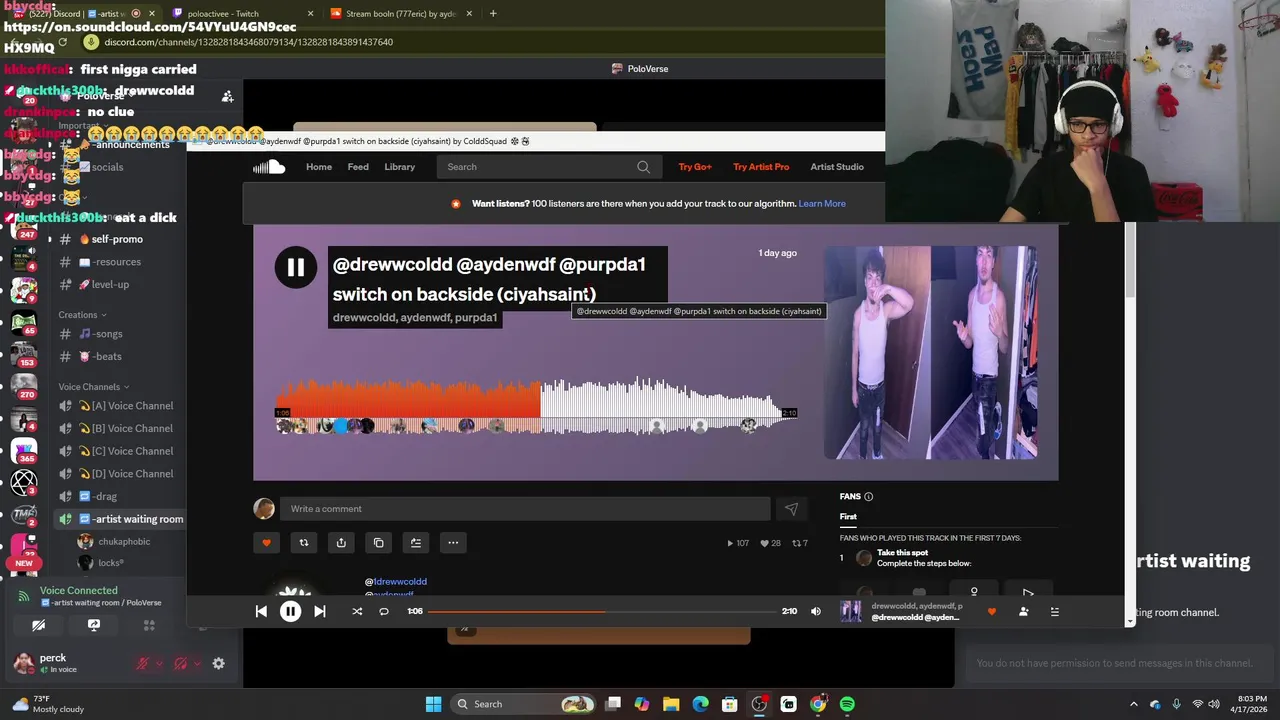Toggle Discord camera button
The image size is (1280, 720).
[38, 626]
